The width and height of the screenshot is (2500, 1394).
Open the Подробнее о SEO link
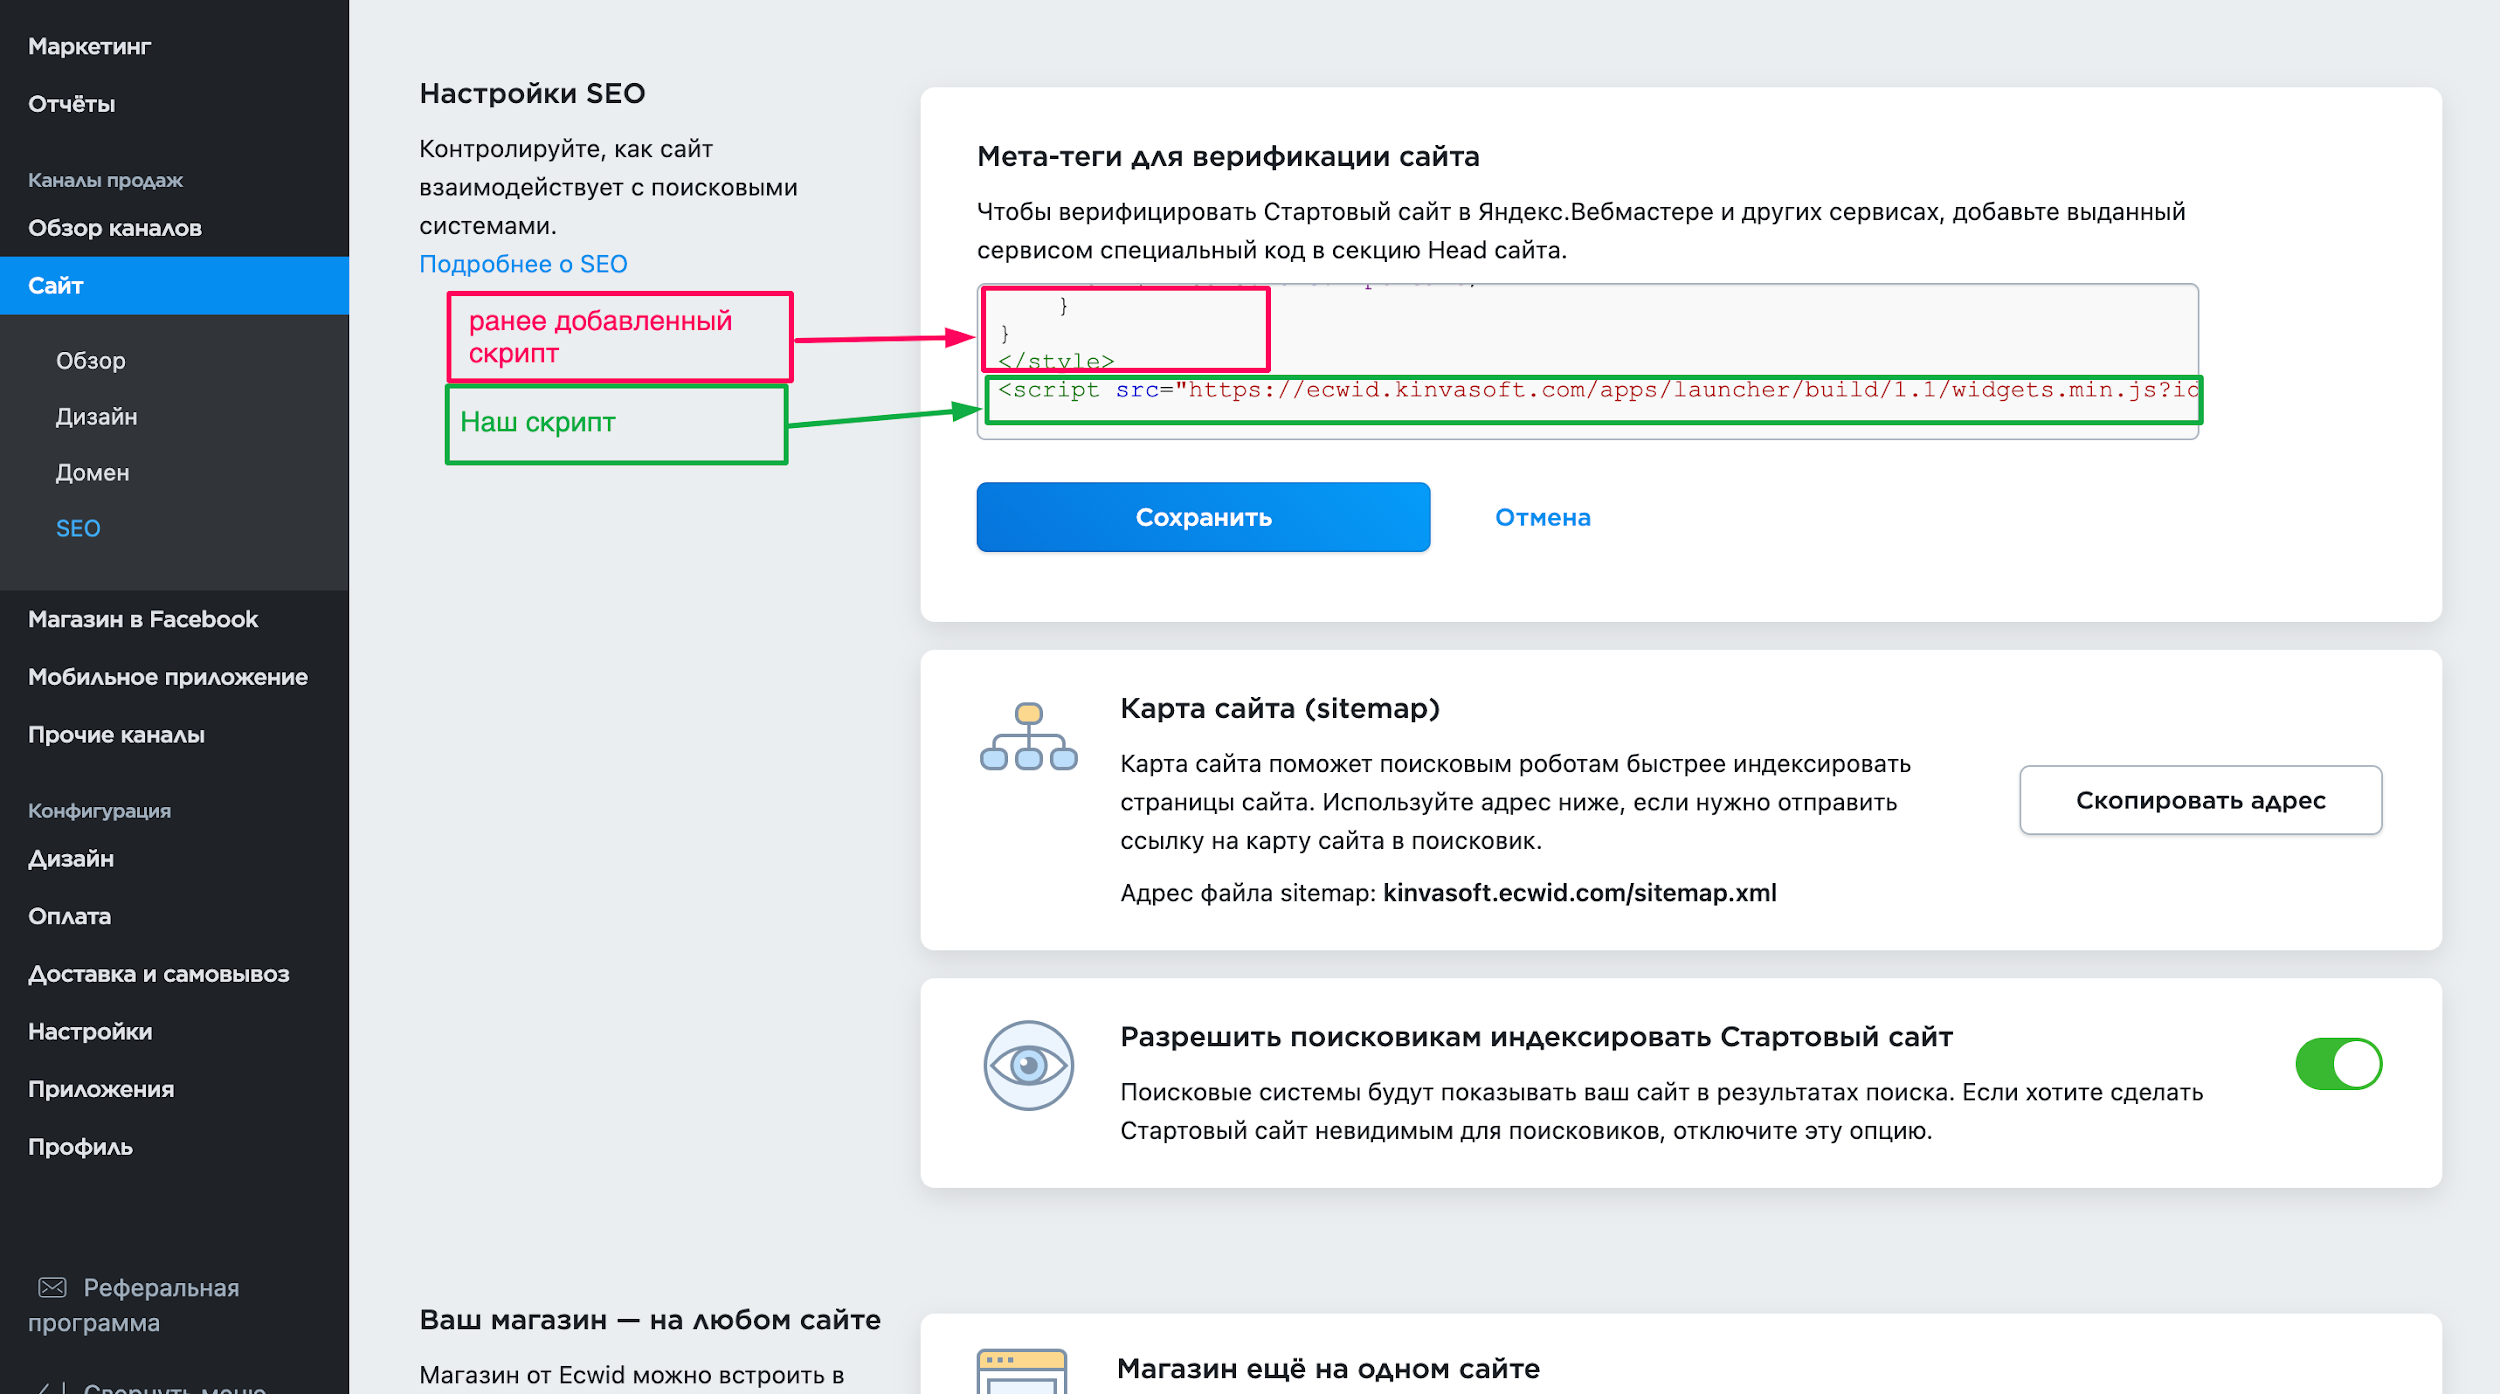click(x=523, y=264)
